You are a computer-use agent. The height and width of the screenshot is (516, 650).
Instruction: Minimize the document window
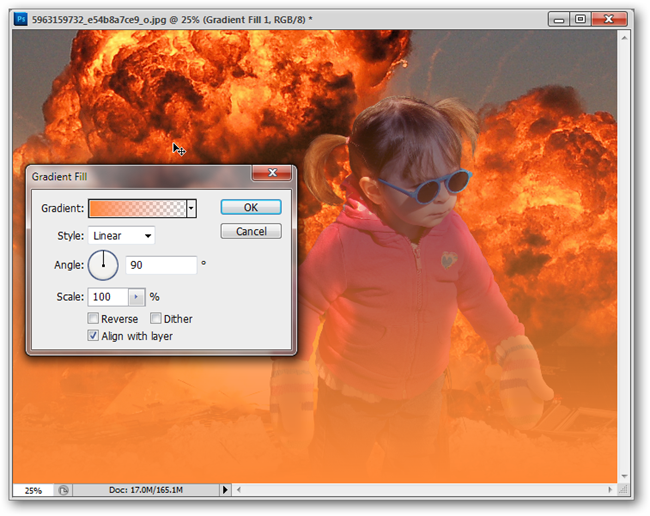pos(559,19)
